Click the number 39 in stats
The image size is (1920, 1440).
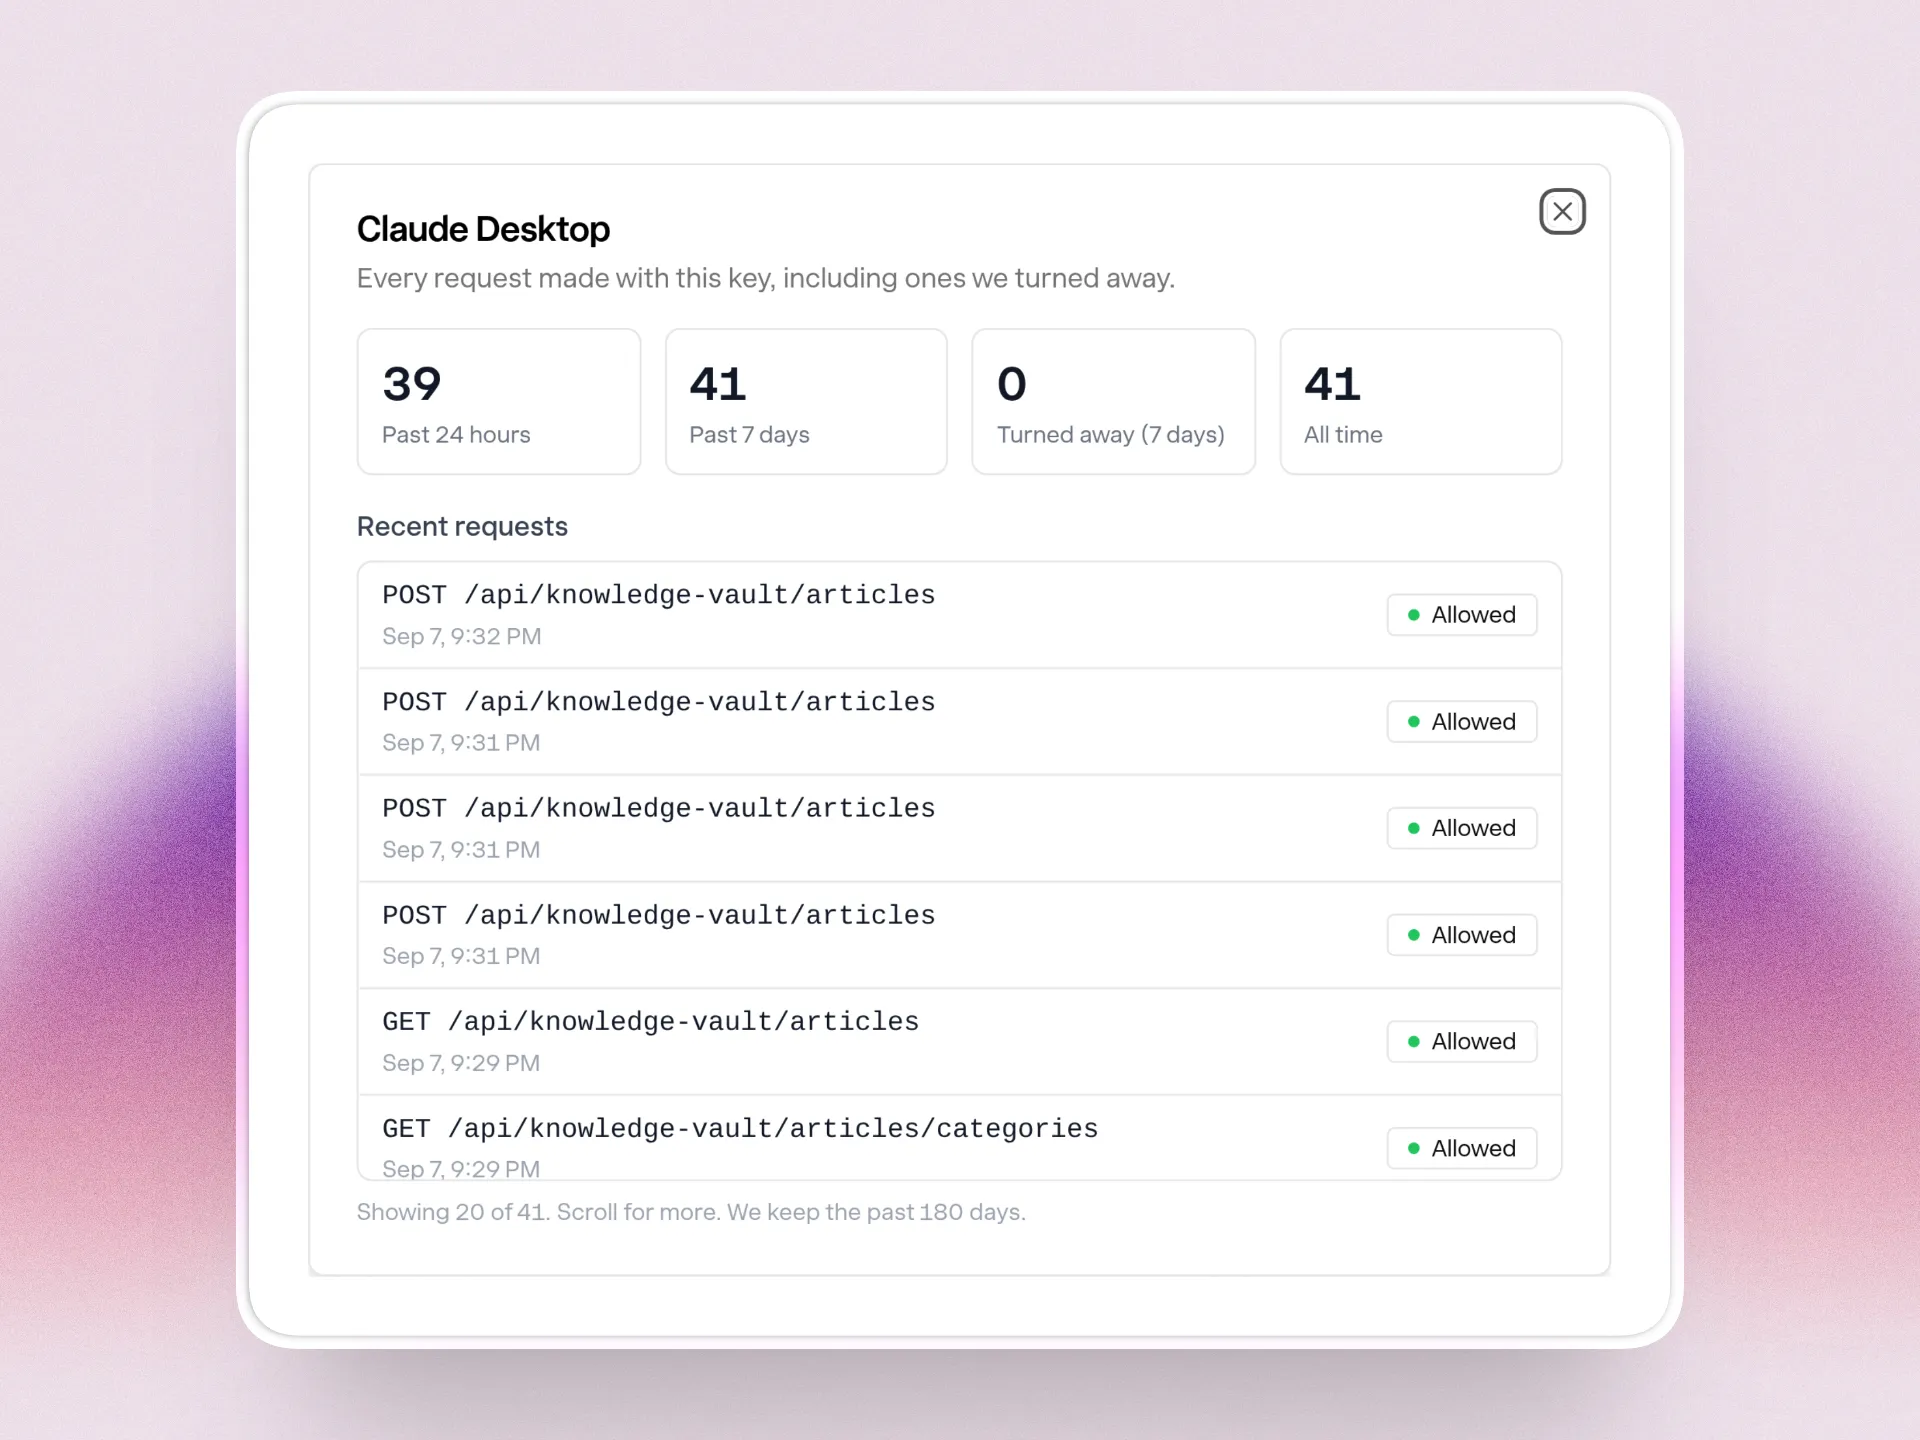pos(412,384)
